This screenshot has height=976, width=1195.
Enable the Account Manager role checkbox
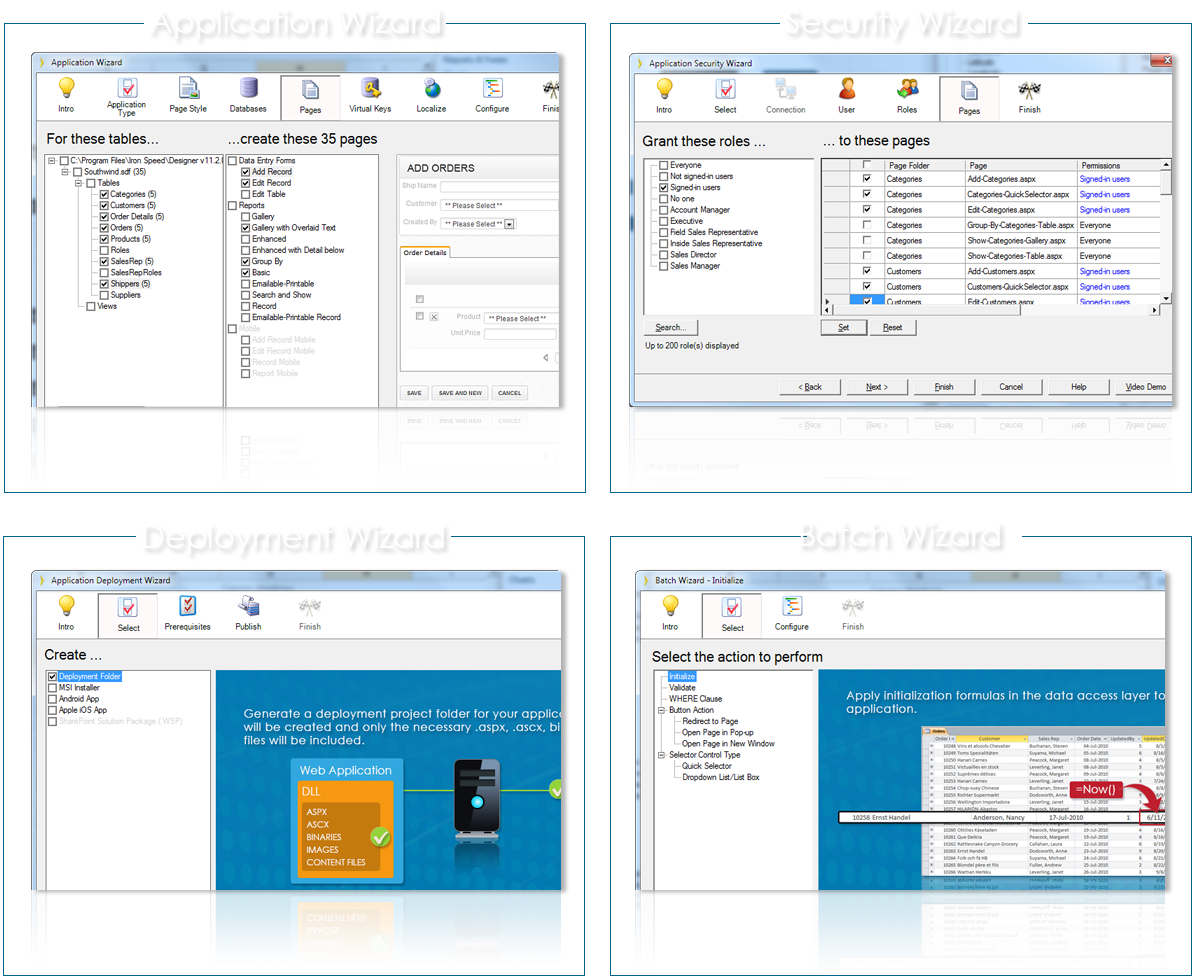pyautogui.click(x=662, y=210)
